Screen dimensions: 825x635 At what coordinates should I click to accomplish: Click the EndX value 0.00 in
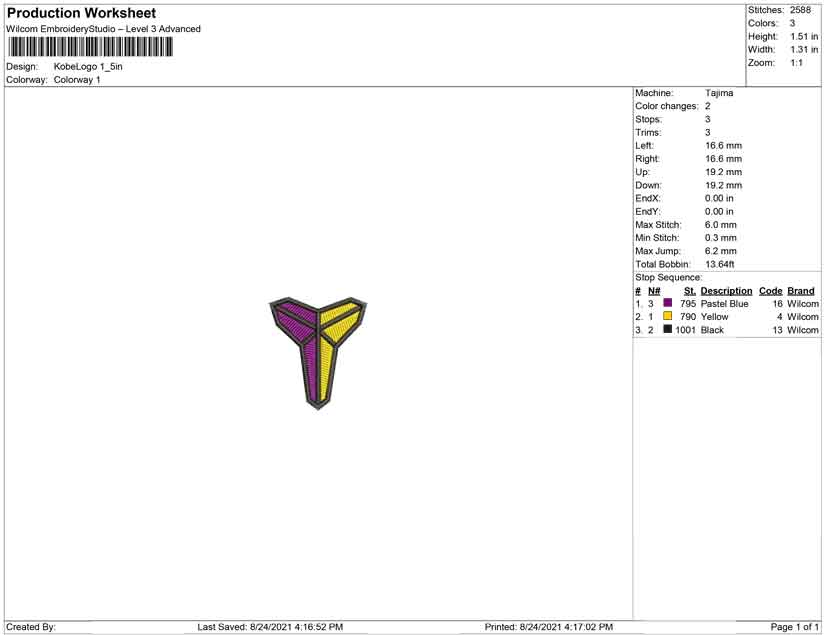coord(719,198)
